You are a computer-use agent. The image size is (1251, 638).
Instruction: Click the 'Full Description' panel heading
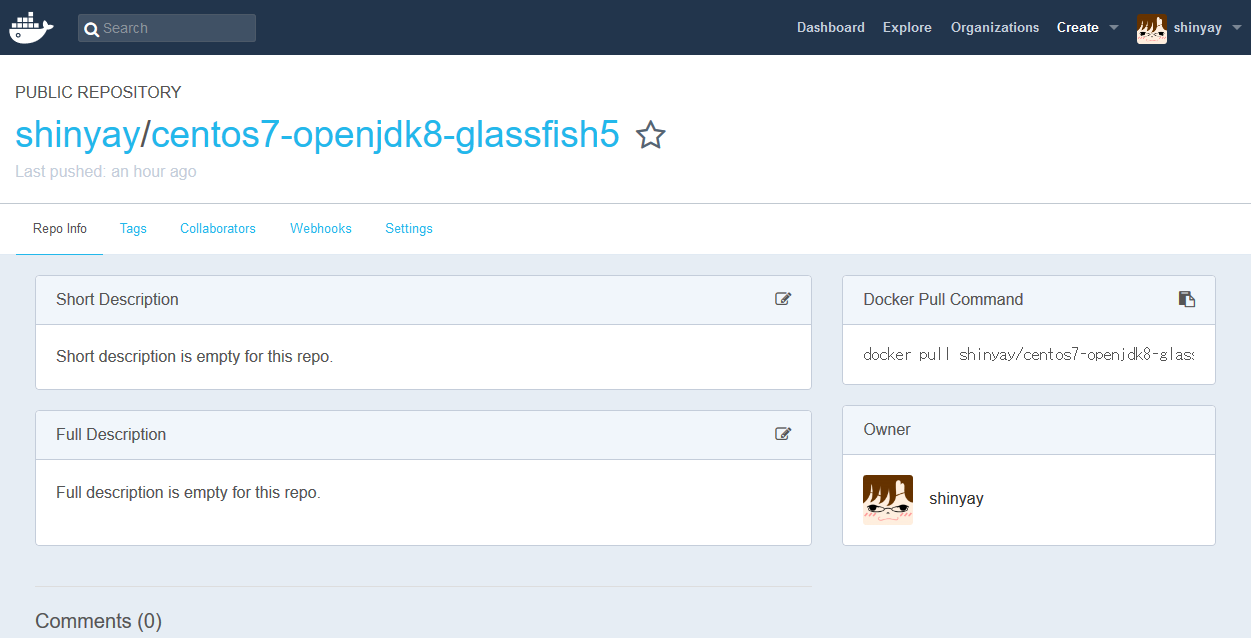coord(111,434)
